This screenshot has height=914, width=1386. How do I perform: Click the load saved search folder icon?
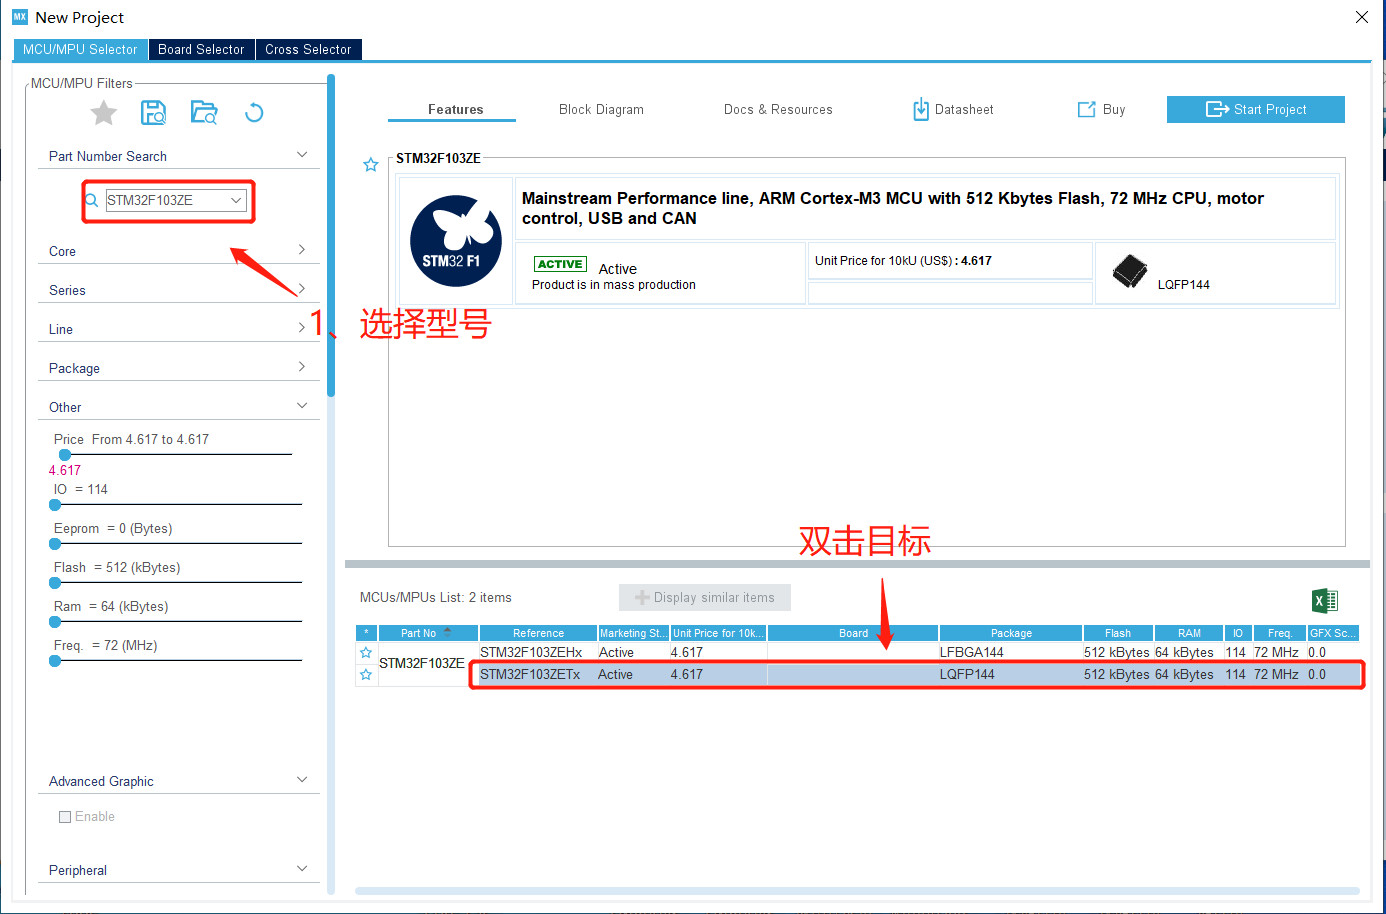point(204,113)
